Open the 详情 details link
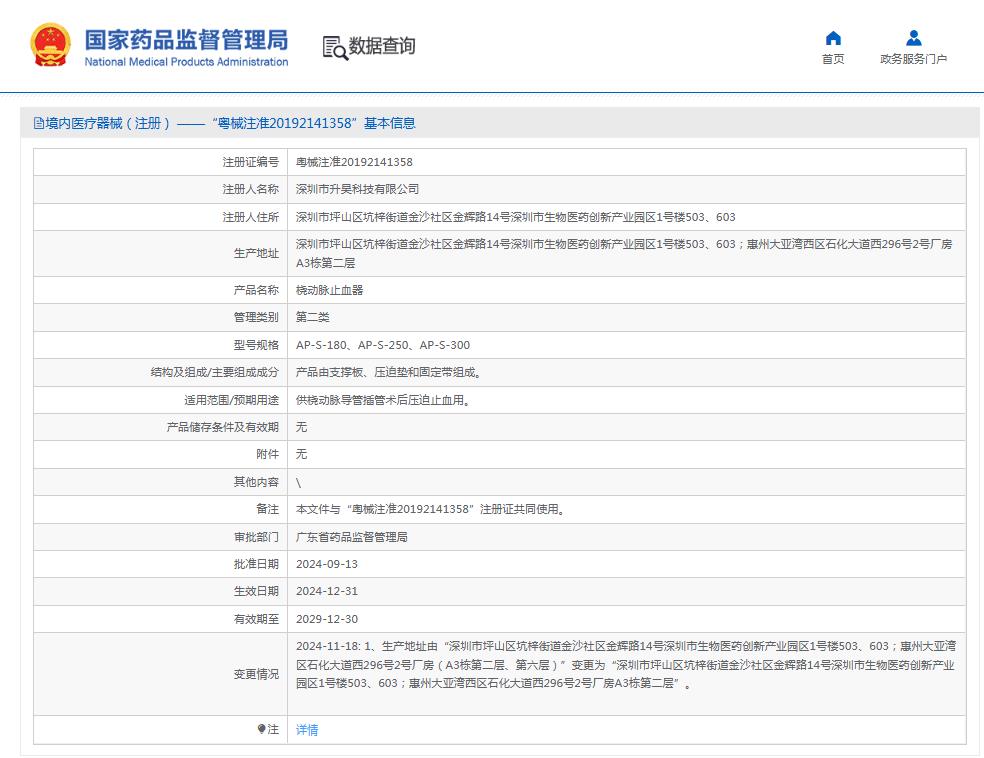The image size is (984, 758). pos(306,730)
